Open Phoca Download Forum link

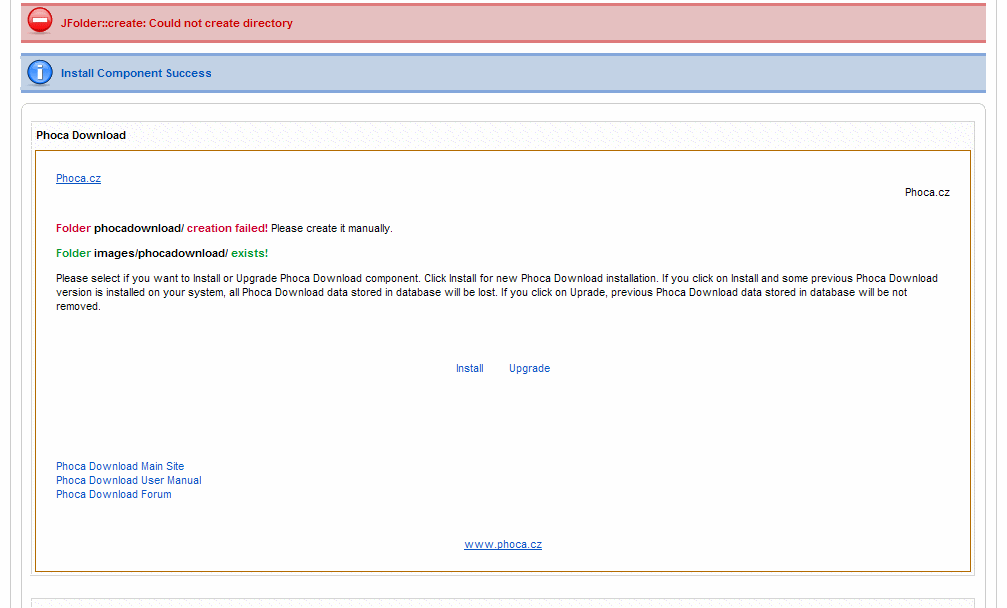[x=114, y=494]
